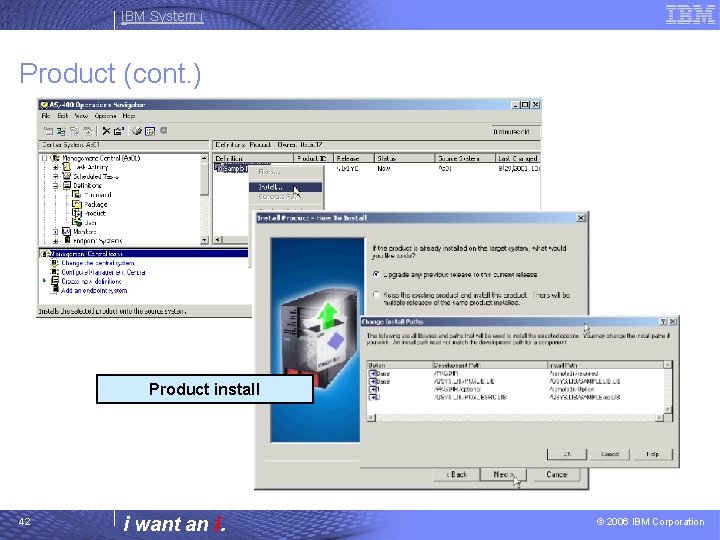Click the tree pane scroll-up arrow
720x540 pixels.
[204, 158]
